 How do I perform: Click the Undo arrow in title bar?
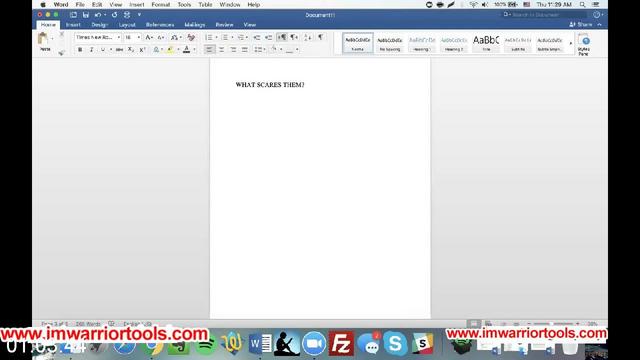click(x=98, y=15)
